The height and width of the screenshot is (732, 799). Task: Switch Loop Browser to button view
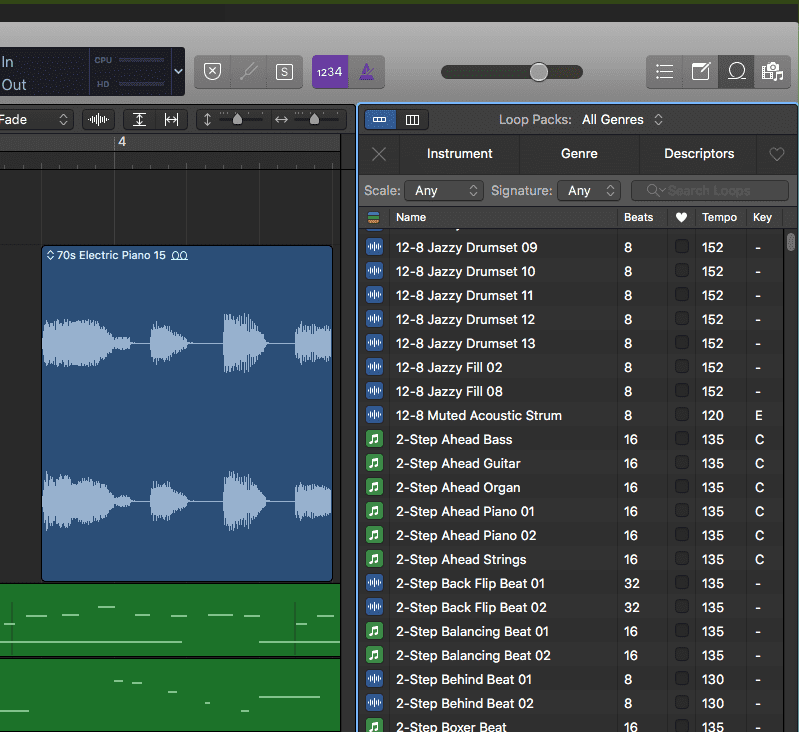point(380,120)
